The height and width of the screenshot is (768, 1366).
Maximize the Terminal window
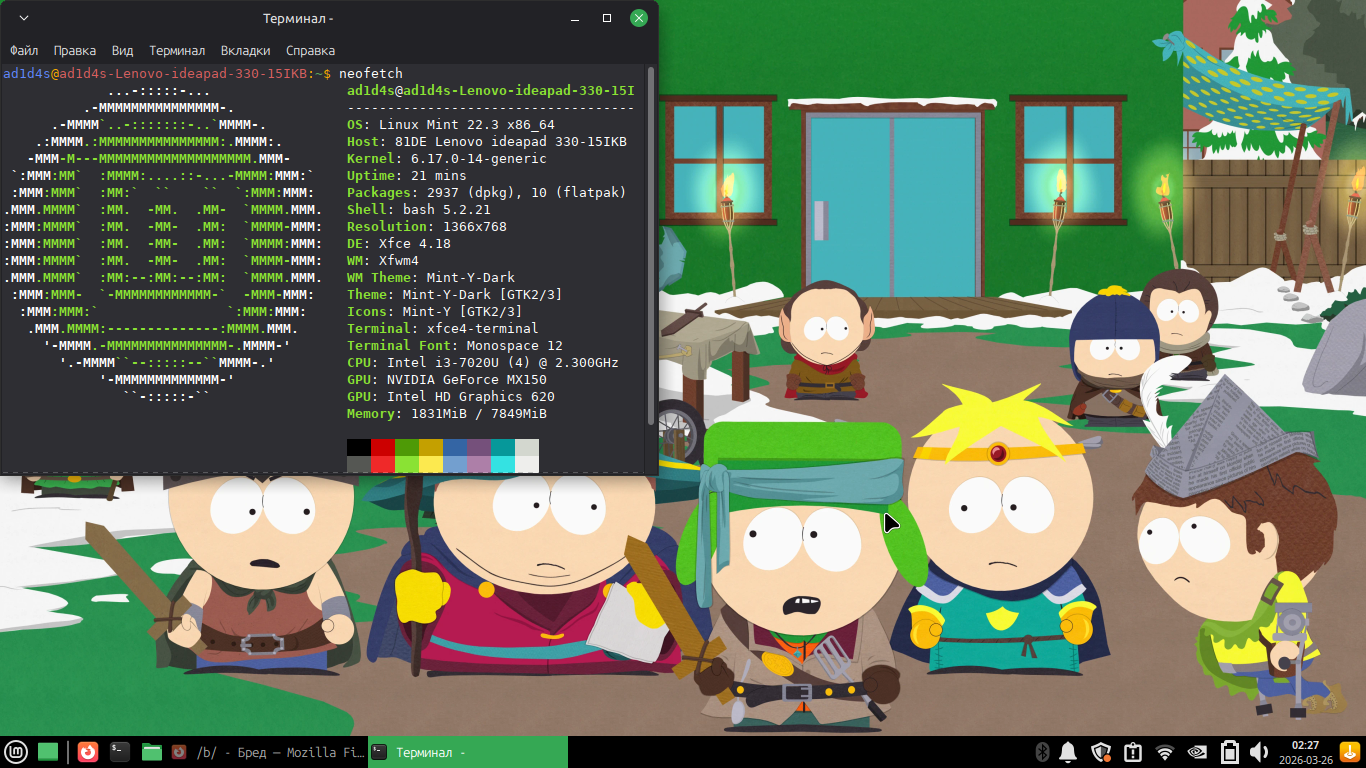(607, 18)
